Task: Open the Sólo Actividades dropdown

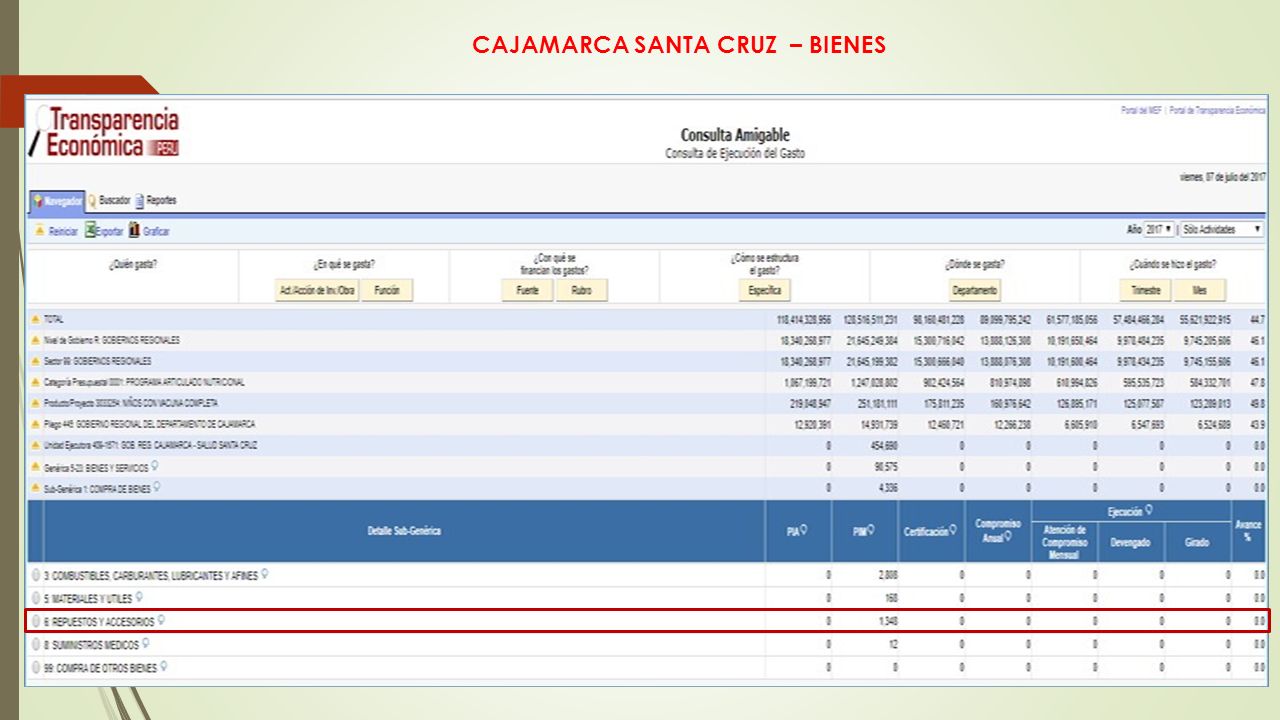Action: [x=1221, y=229]
